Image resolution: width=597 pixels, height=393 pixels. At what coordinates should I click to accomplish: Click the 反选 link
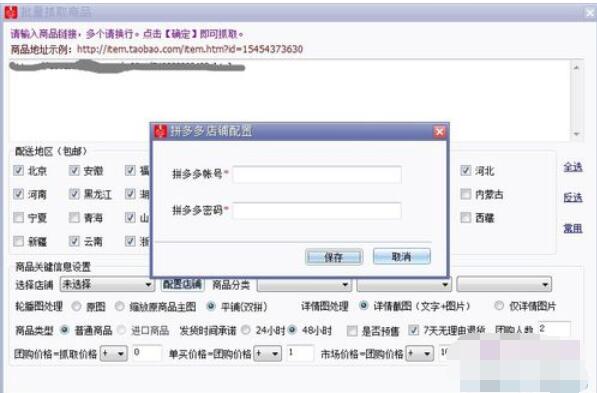(x=573, y=197)
